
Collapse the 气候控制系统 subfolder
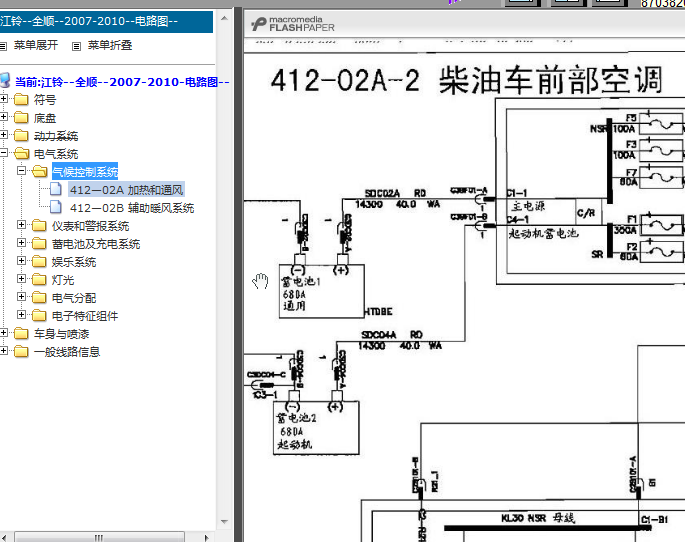click(21, 170)
